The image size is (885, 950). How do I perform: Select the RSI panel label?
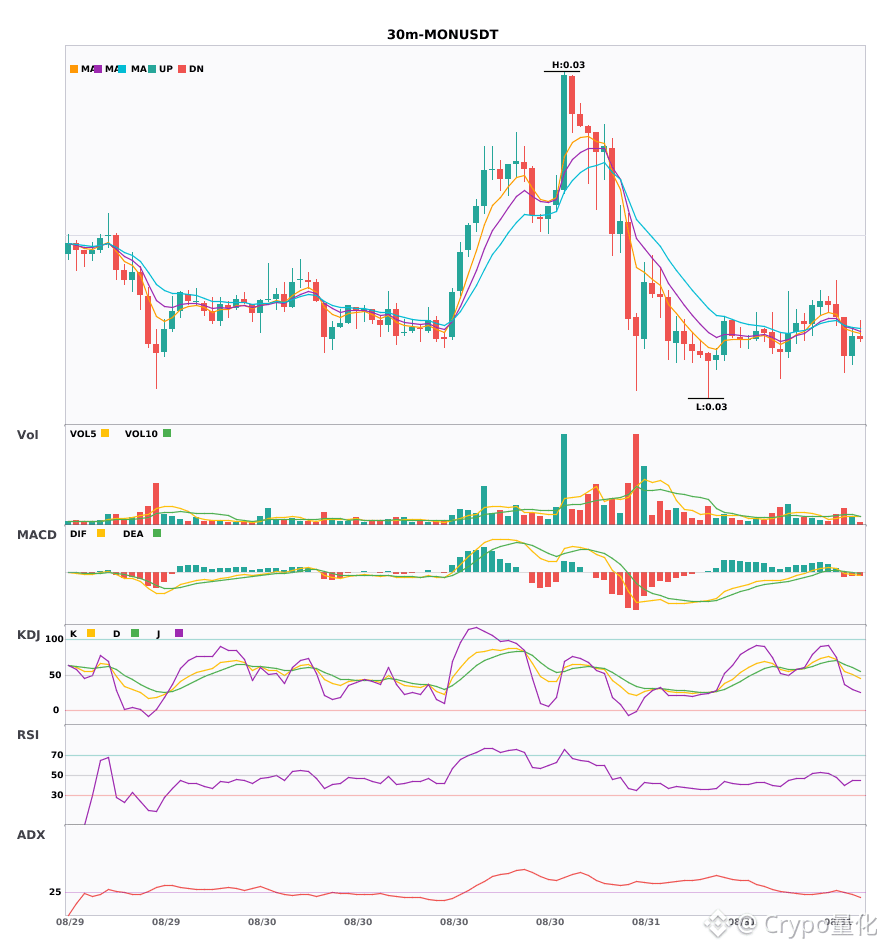pos(28,734)
